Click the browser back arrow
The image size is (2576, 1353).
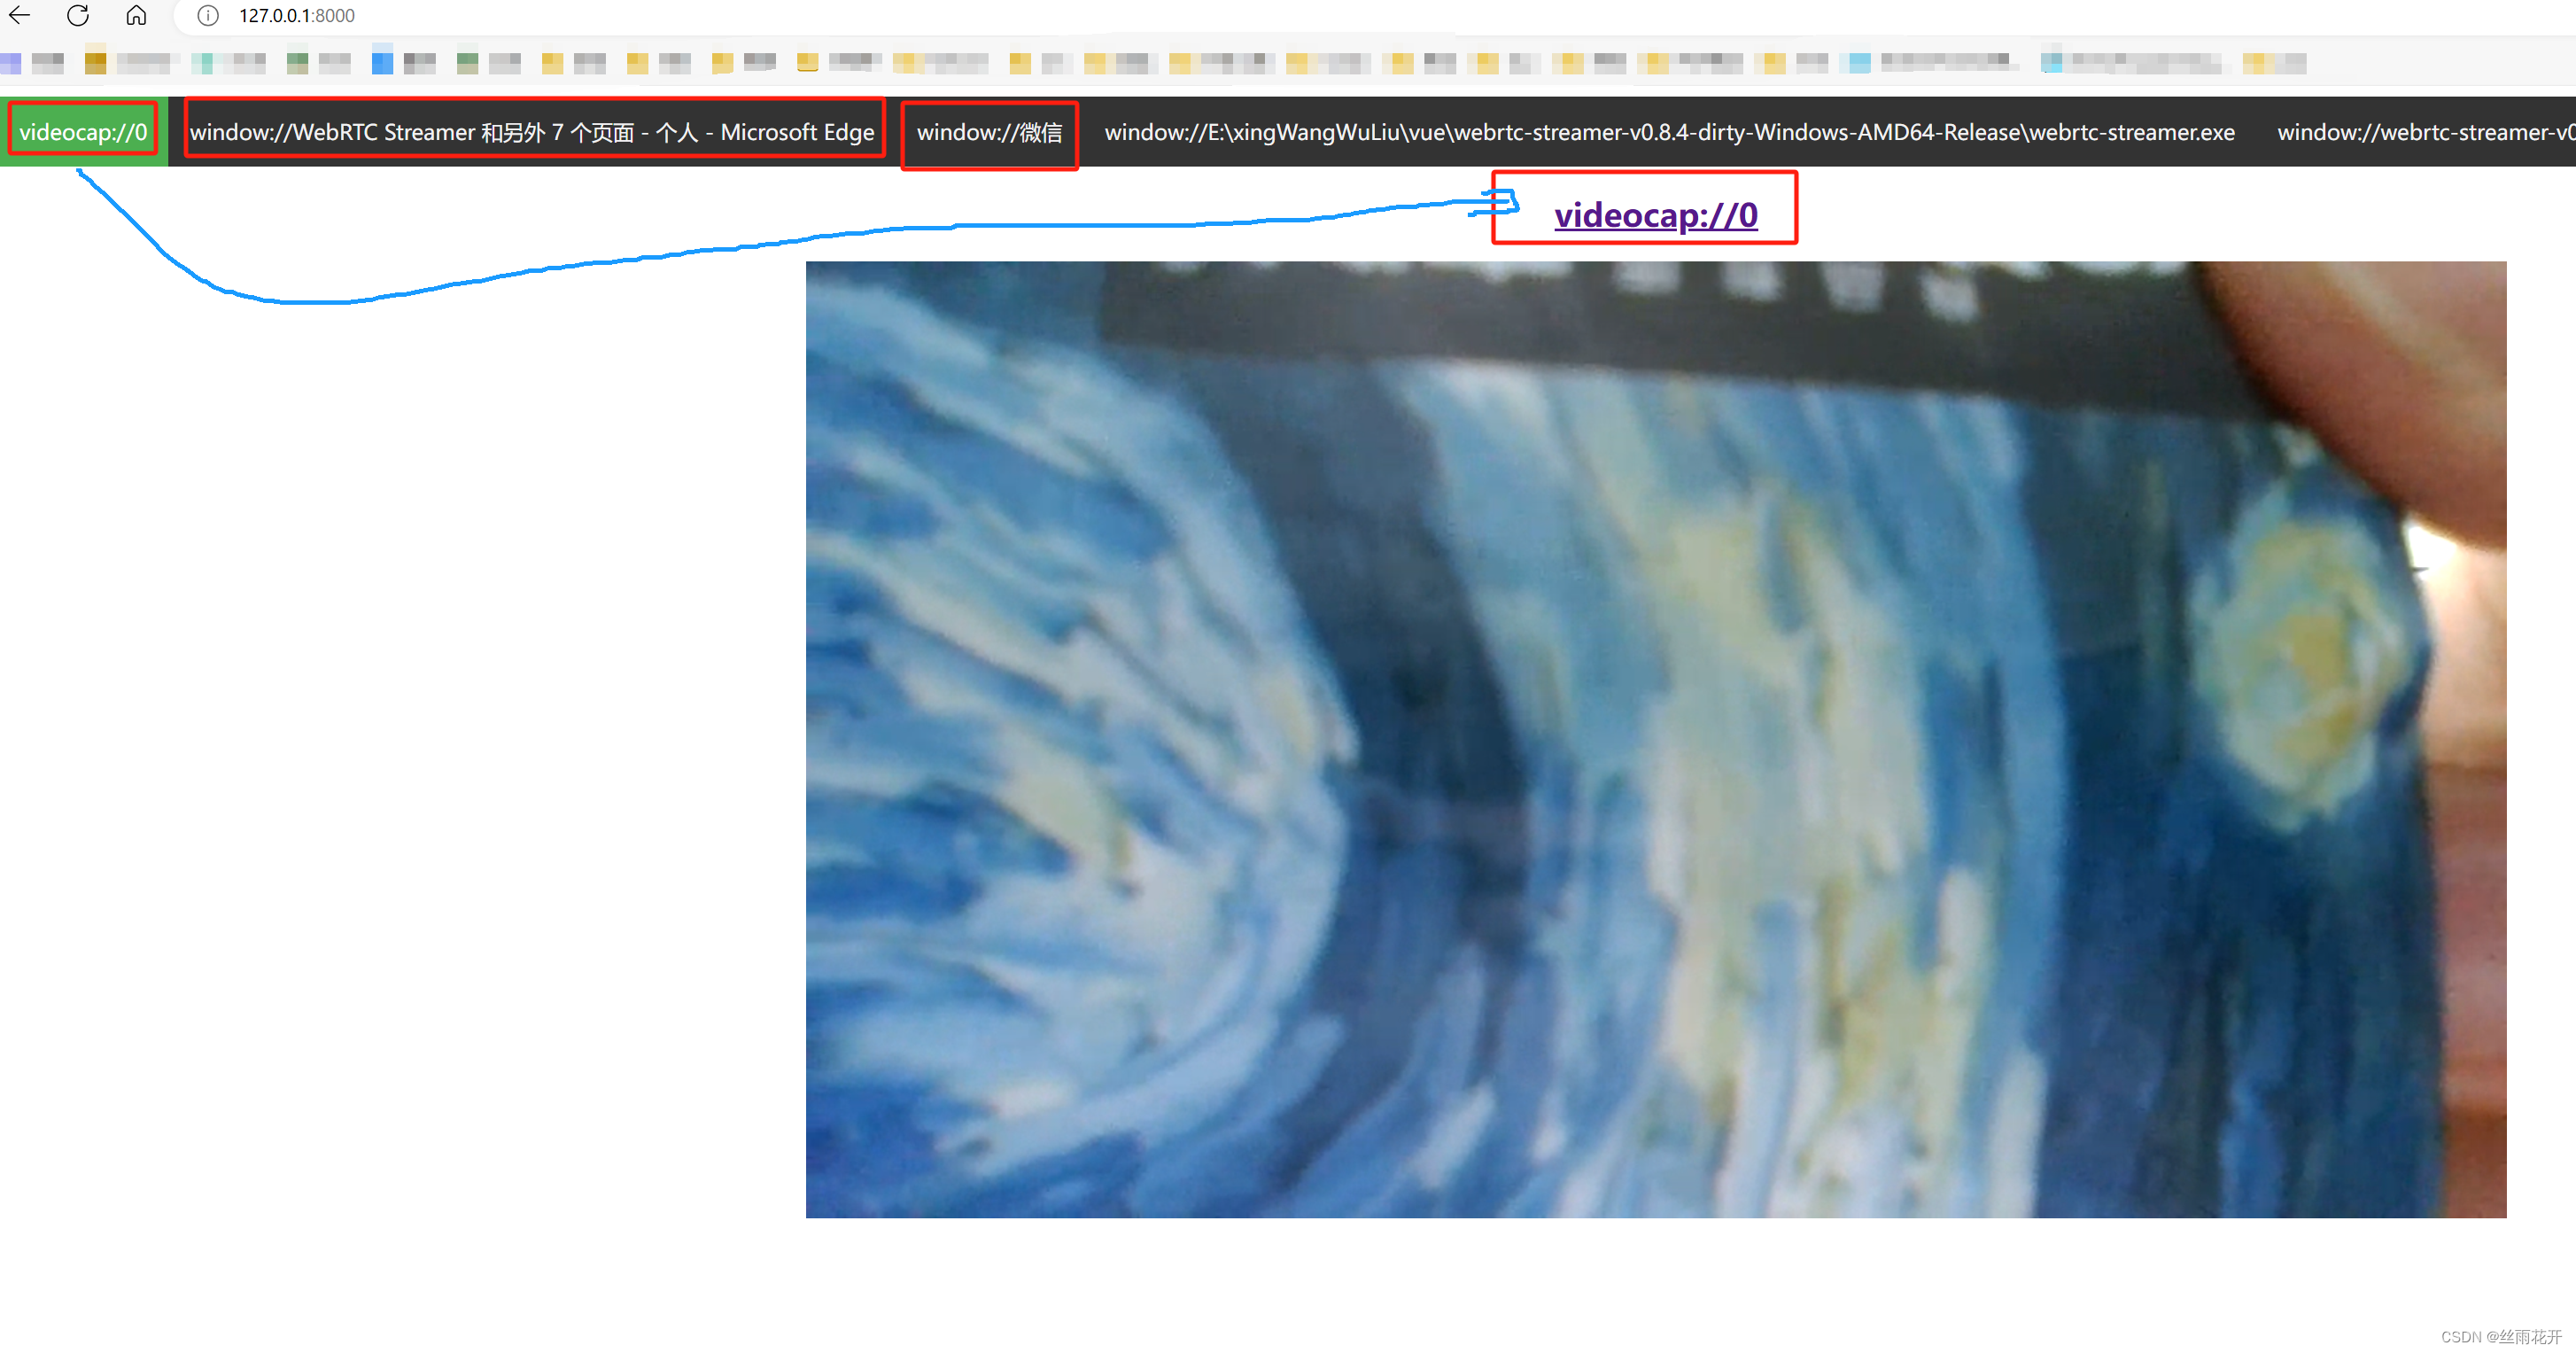click(x=20, y=15)
